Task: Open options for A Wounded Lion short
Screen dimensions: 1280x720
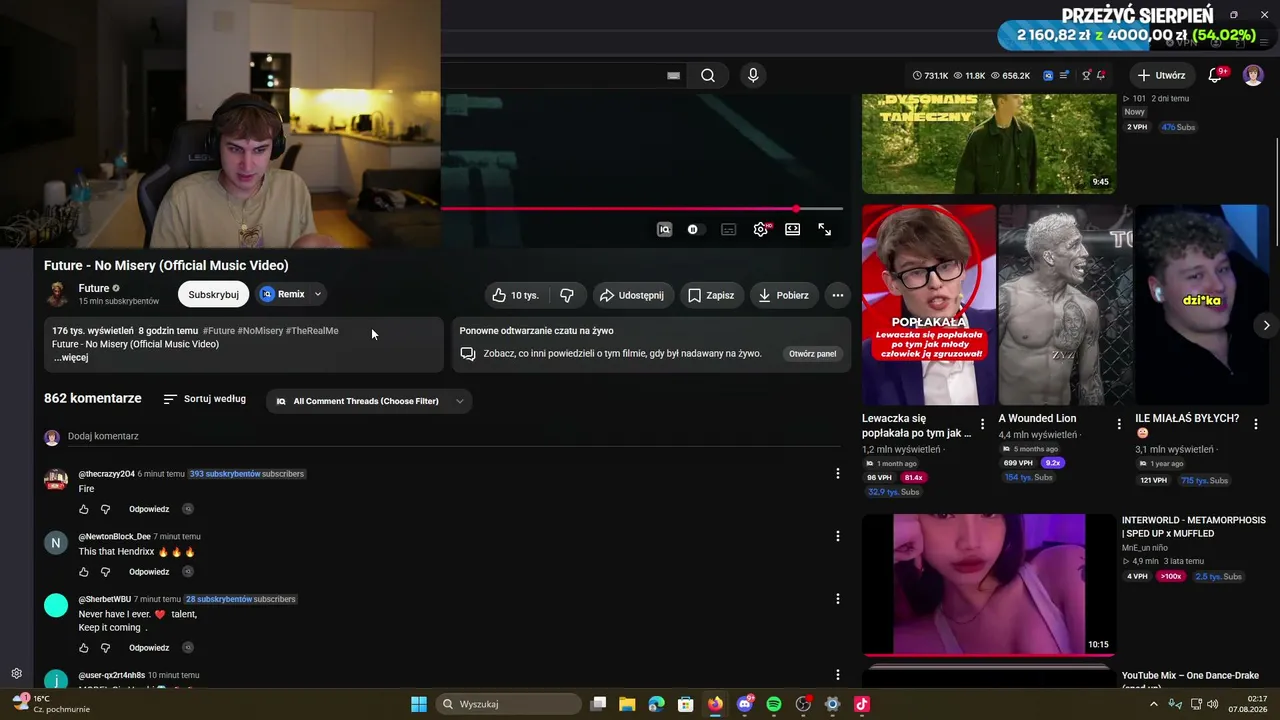Action: [1119, 424]
